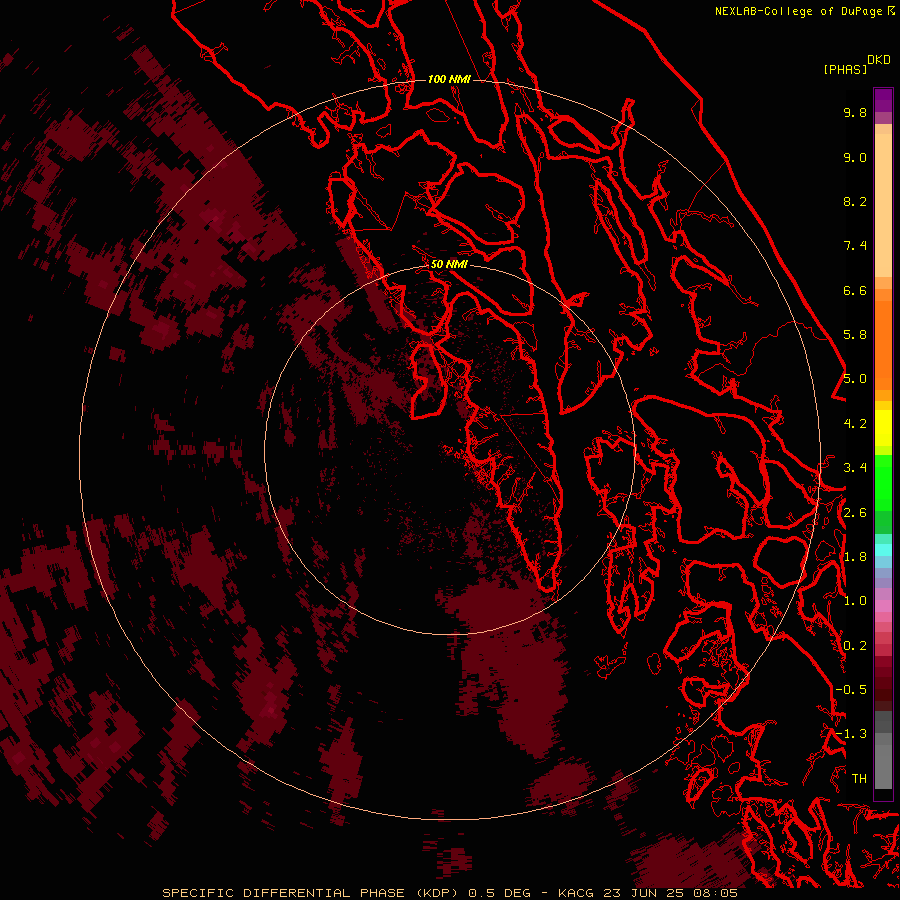This screenshot has width=900, height=900.
Task: Click the -0.5 value on the legend
Action: pyautogui.click(x=851, y=690)
